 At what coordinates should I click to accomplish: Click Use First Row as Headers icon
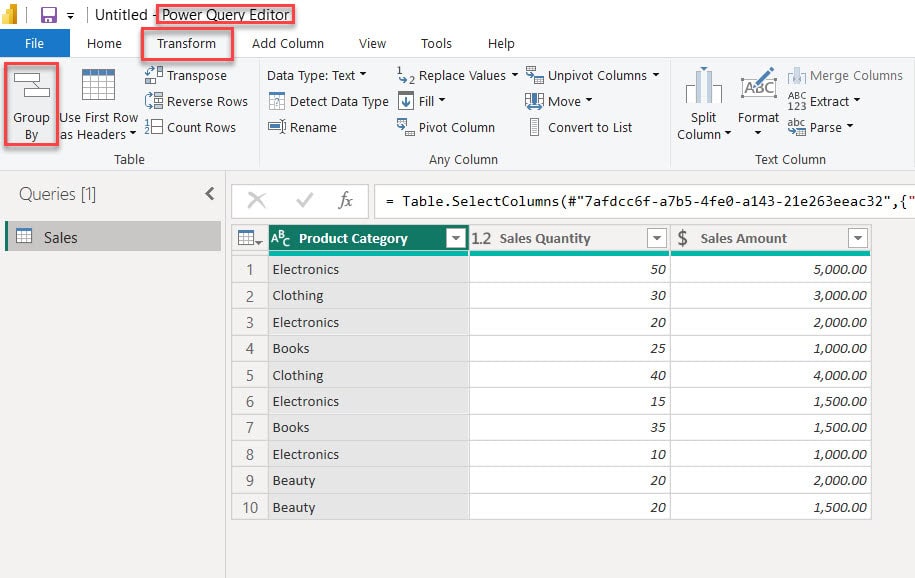tap(98, 85)
